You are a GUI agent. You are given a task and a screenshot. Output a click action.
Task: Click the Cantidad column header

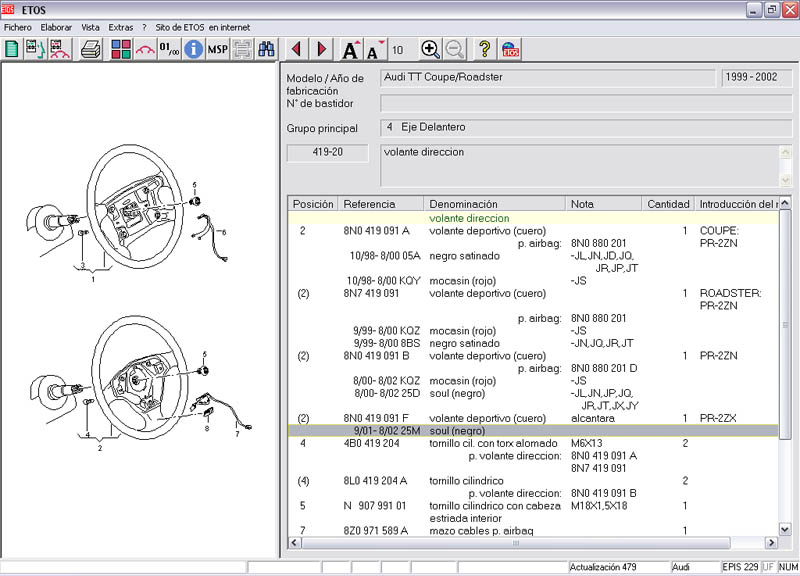[x=668, y=204]
